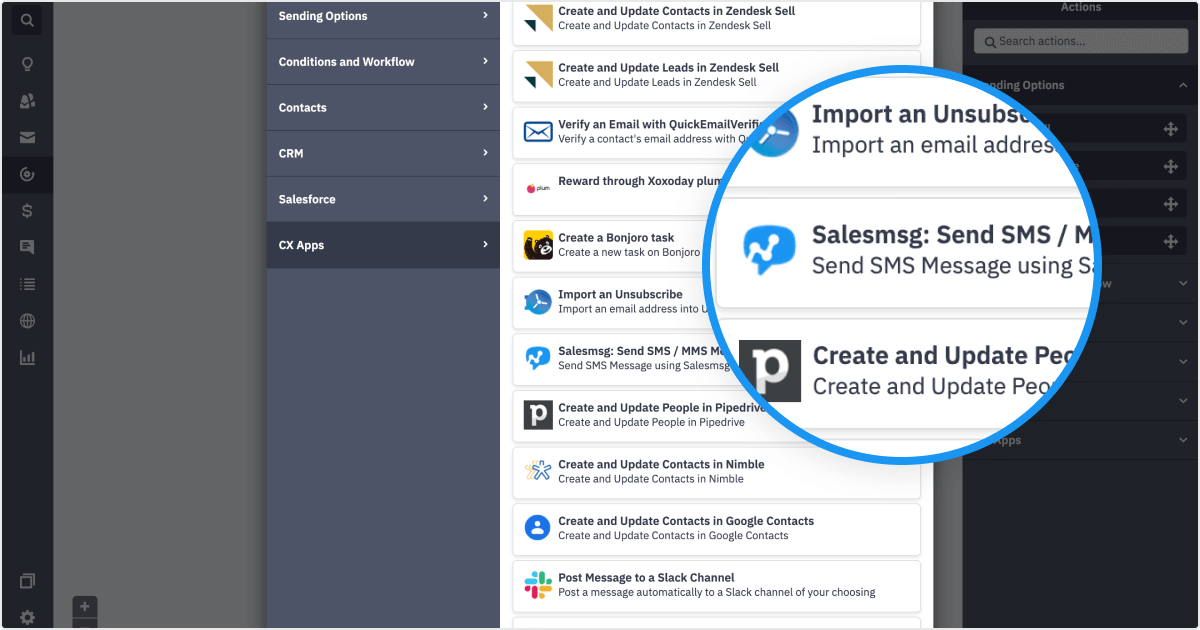The height and width of the screenshot is (630, 1200).
Task: Select the Conditions and Workflow menu item
Action: (382, 62)
